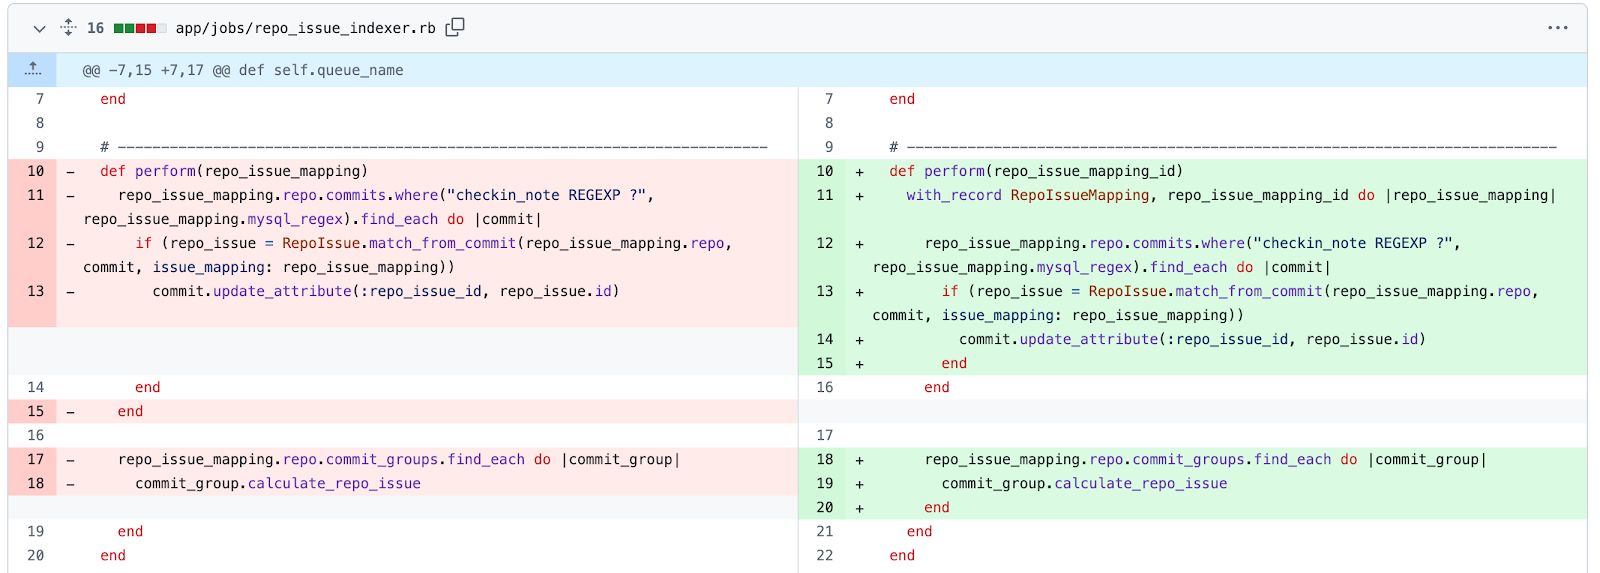Select added line number 19 on right

[x=824, y=483]
